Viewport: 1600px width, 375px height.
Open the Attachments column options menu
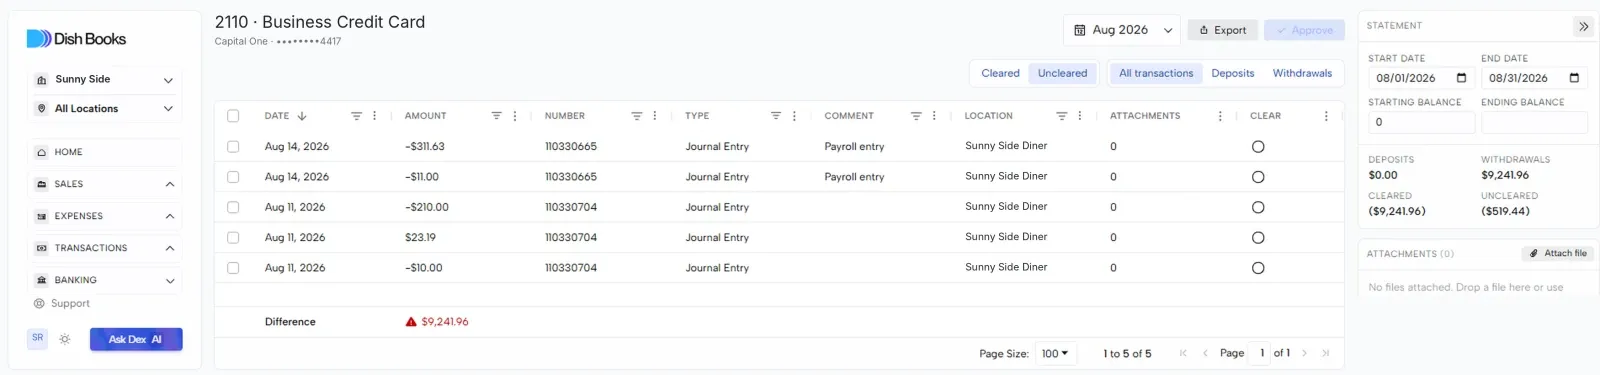tap(1220, 116)
